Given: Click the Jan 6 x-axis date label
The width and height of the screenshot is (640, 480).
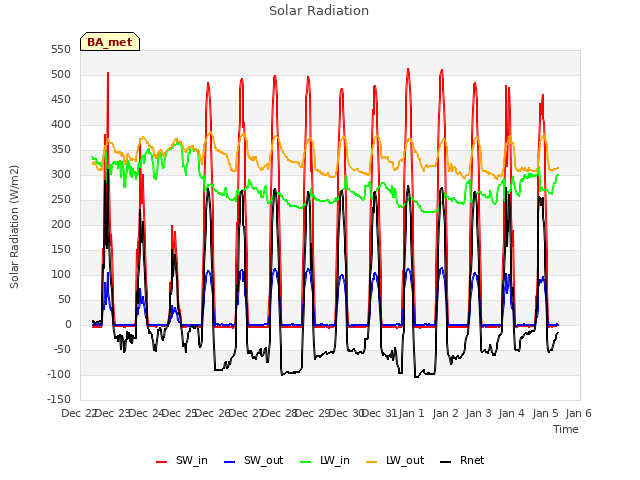Looking at the screenshot, I should tap(578, 413).
